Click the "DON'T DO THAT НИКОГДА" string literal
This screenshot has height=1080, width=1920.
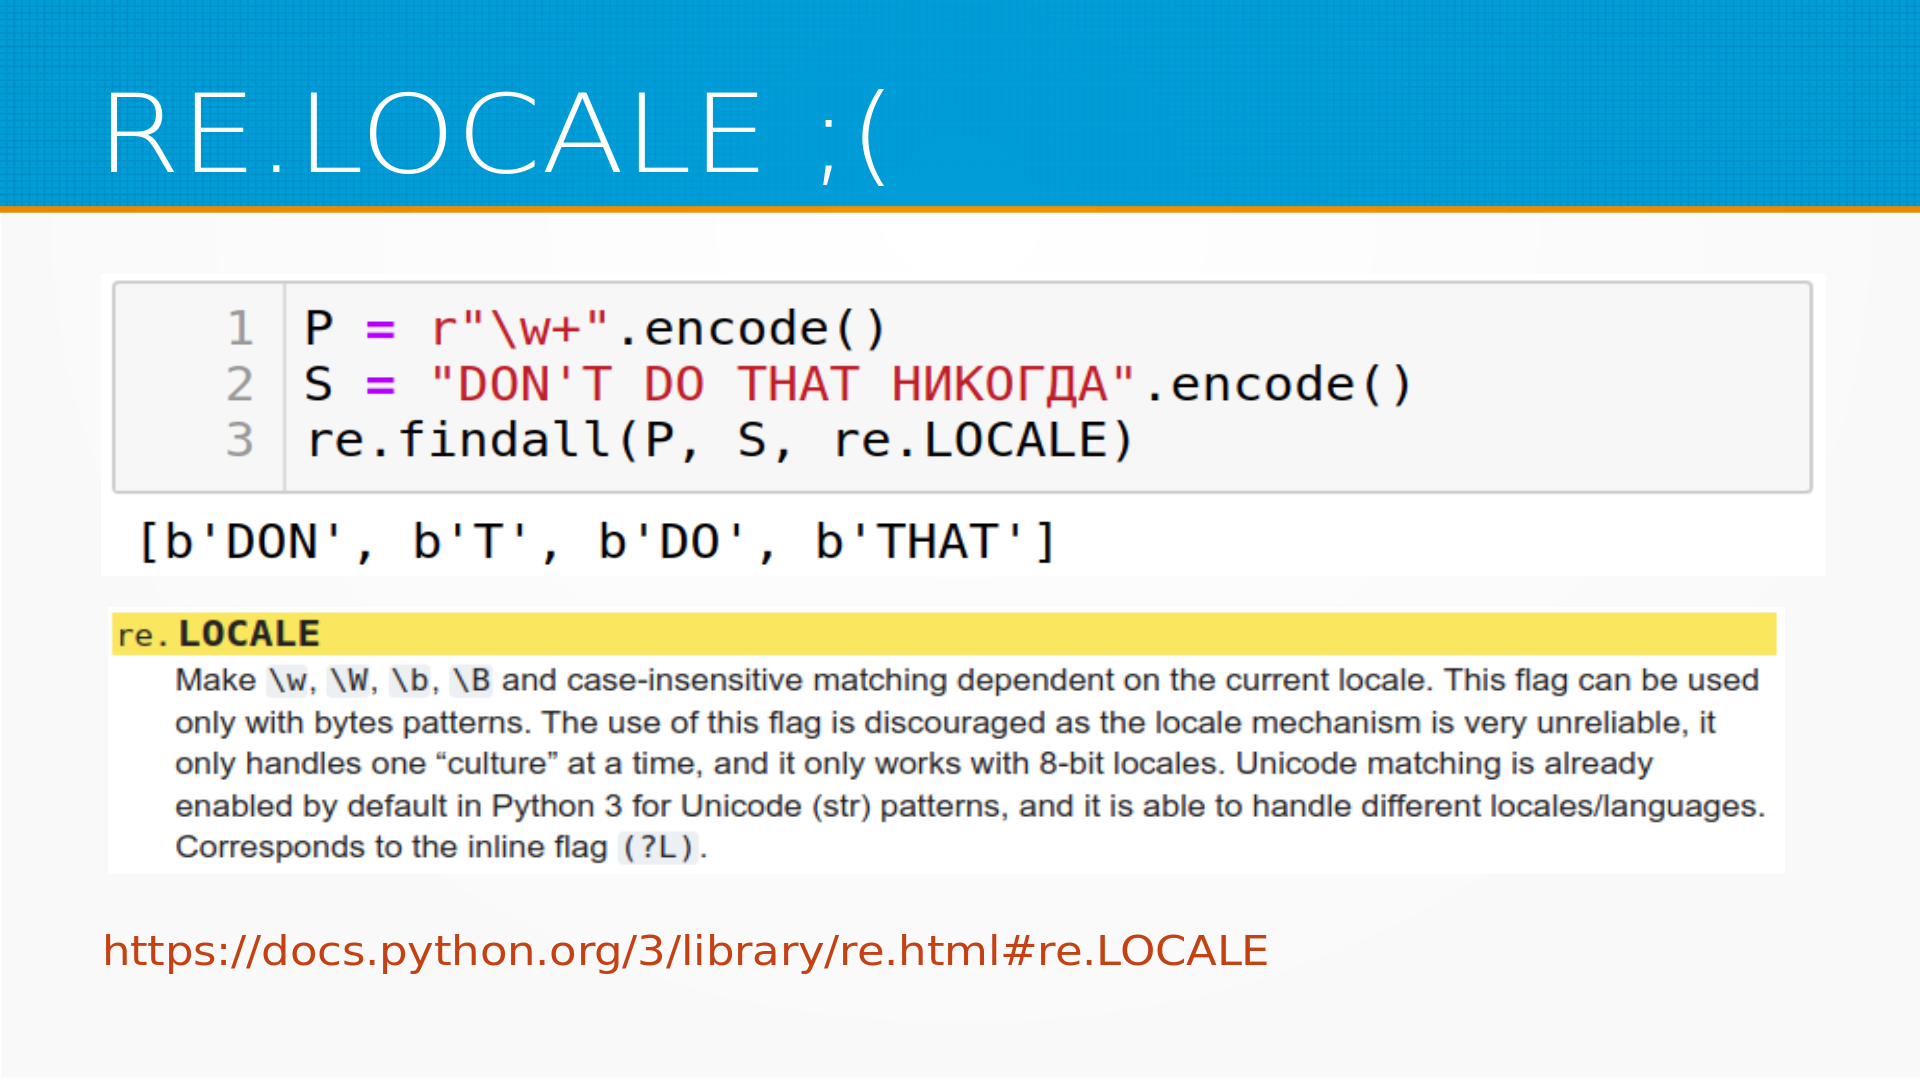(781, 385)
